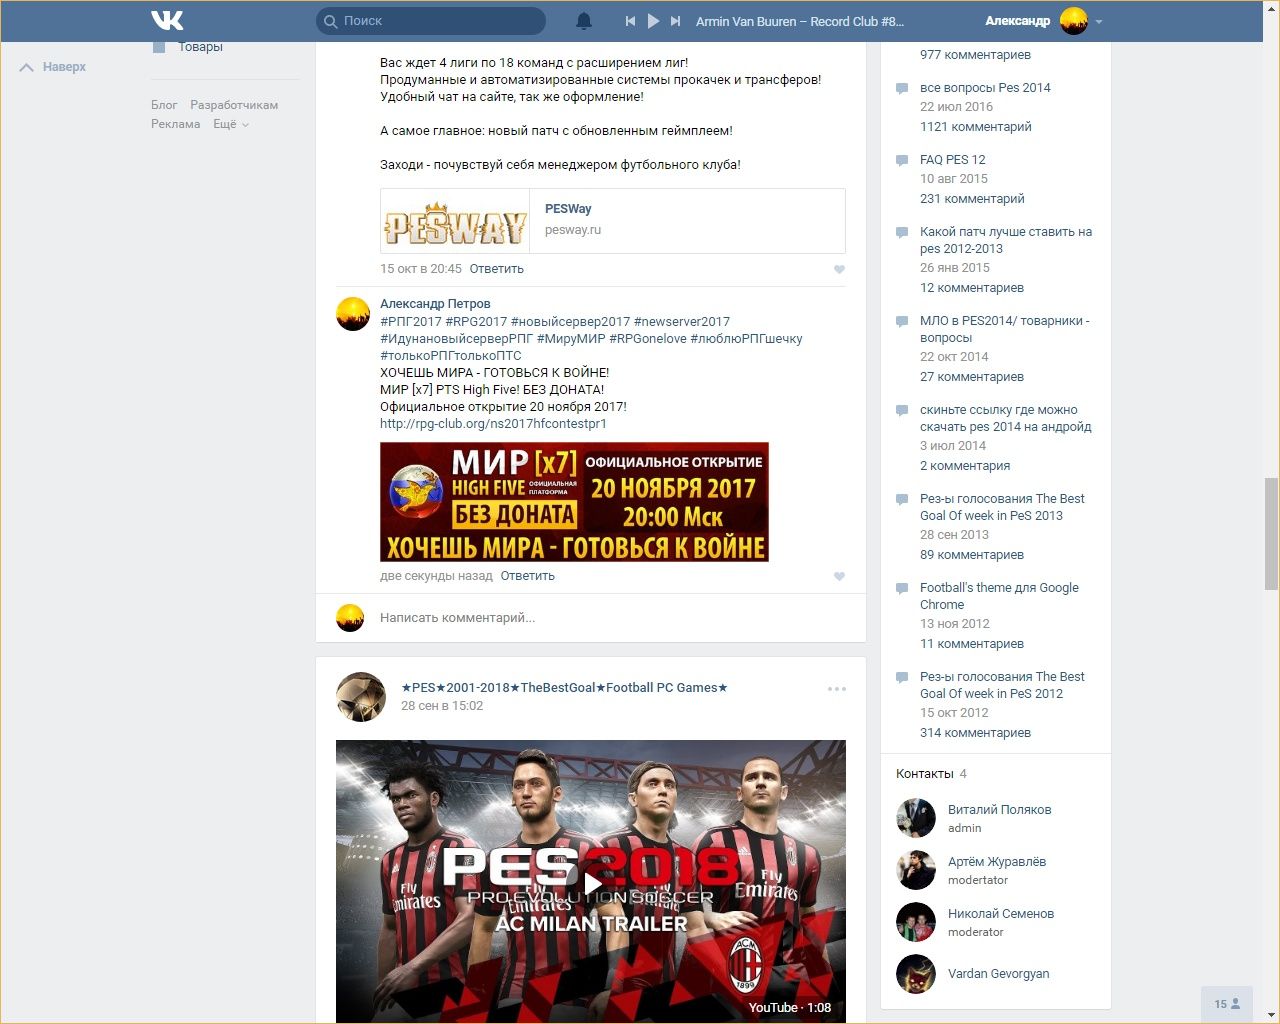Open the Блог footer link
Image resolution: width=1280 pixels, height=1024 pixels.
coord(164,105)
